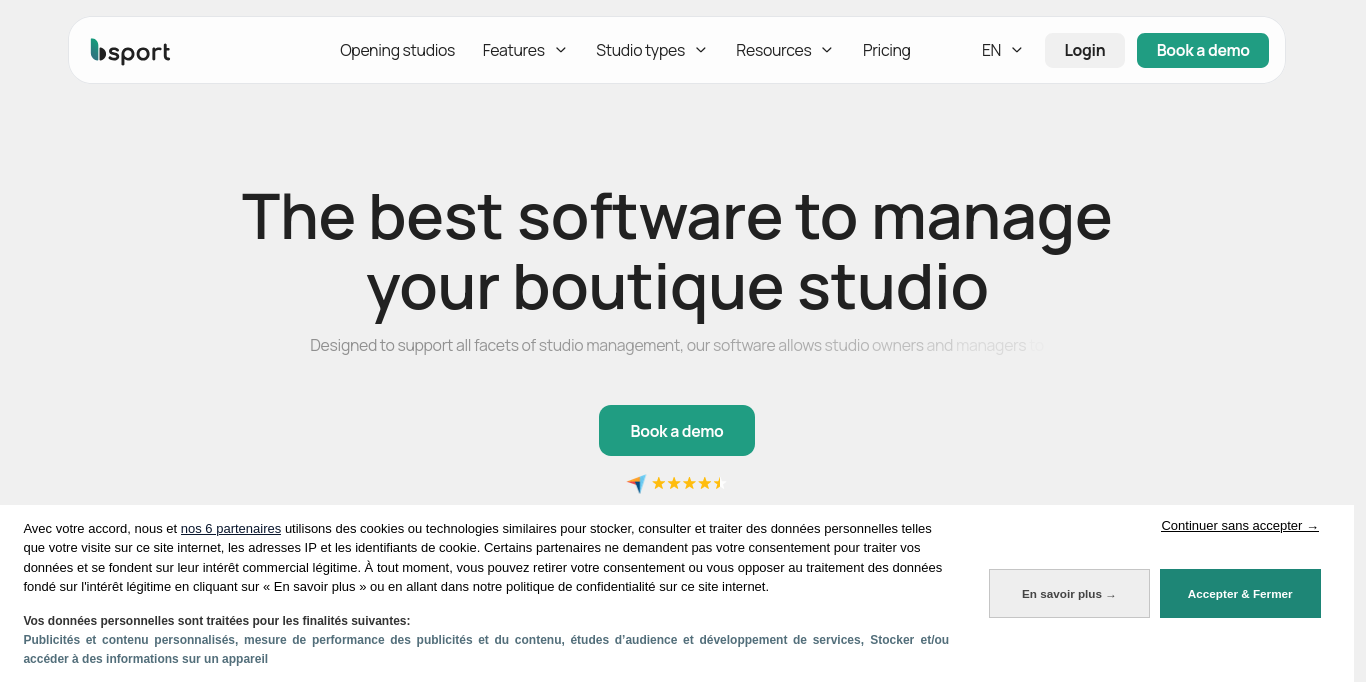The image size is (1366, 682).
Task: Click the En savoir plus button
Action: coord(1069,594)
